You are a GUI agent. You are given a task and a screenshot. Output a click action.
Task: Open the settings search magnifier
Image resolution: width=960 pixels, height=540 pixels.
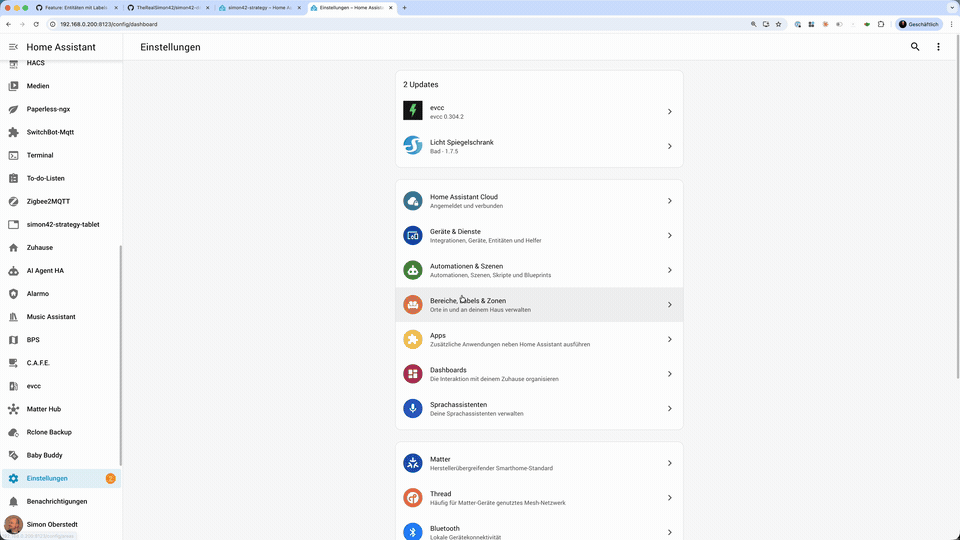[x=915, y=47]
